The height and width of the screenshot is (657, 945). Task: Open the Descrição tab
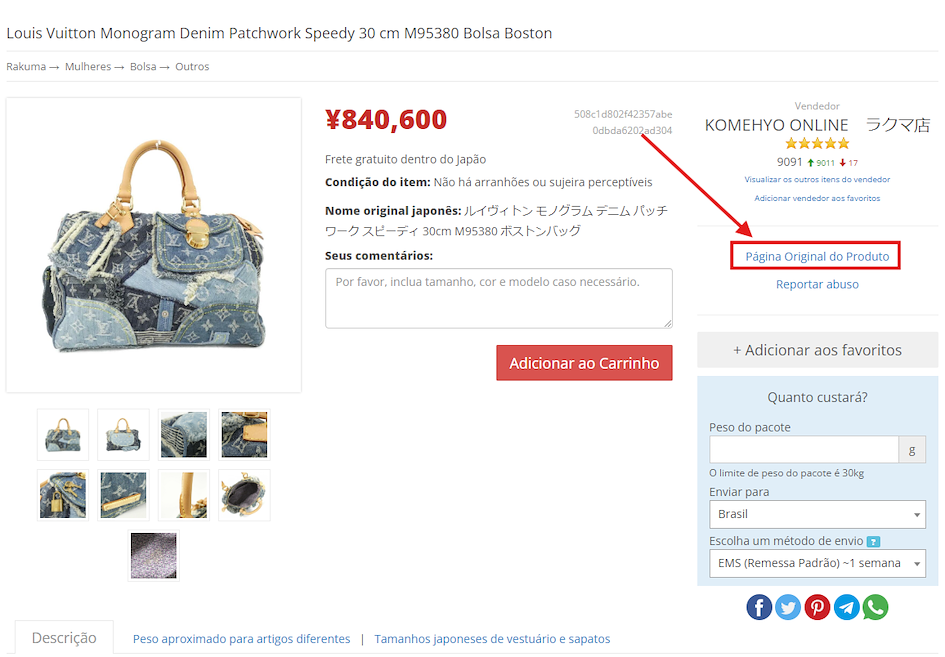[64, 638]
